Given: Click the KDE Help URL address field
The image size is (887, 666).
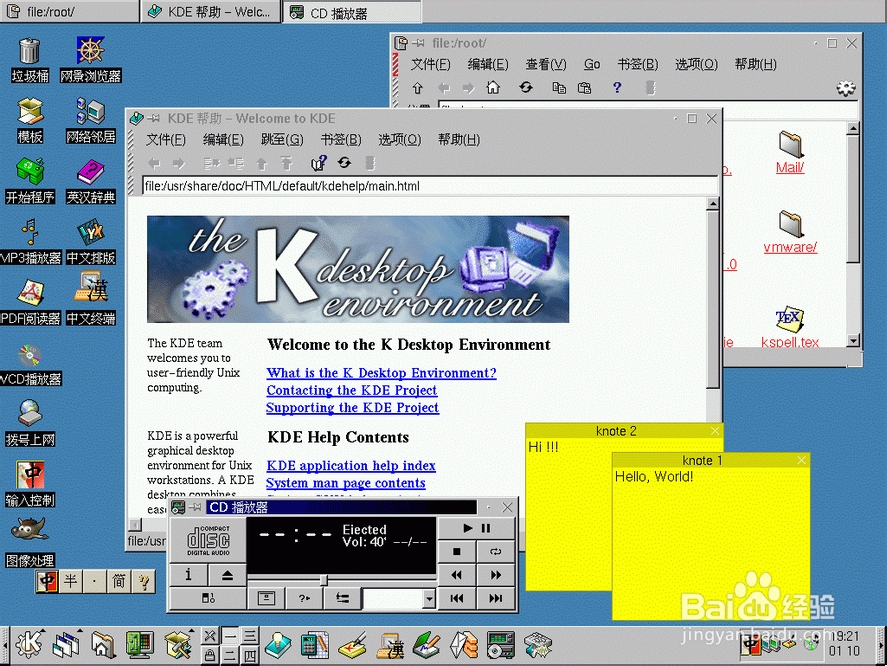Looking at the screenshot, I should point(430,186).
